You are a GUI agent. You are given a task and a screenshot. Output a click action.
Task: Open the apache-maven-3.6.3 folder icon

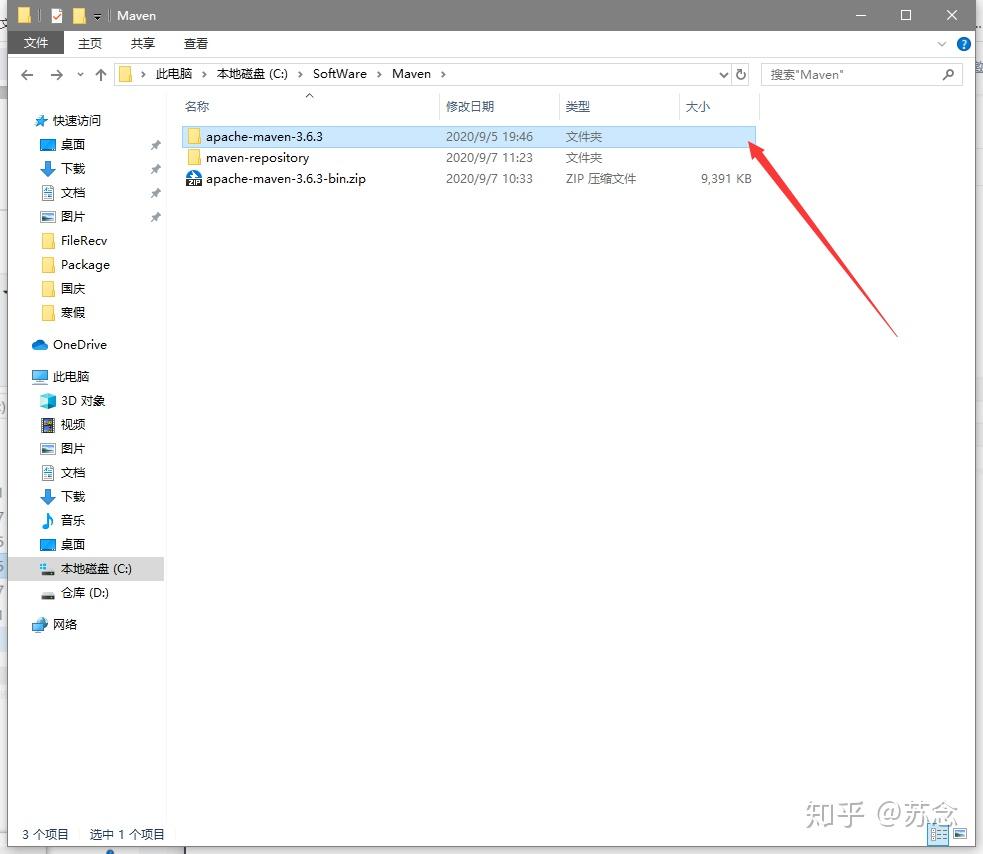tap(194, 136)
